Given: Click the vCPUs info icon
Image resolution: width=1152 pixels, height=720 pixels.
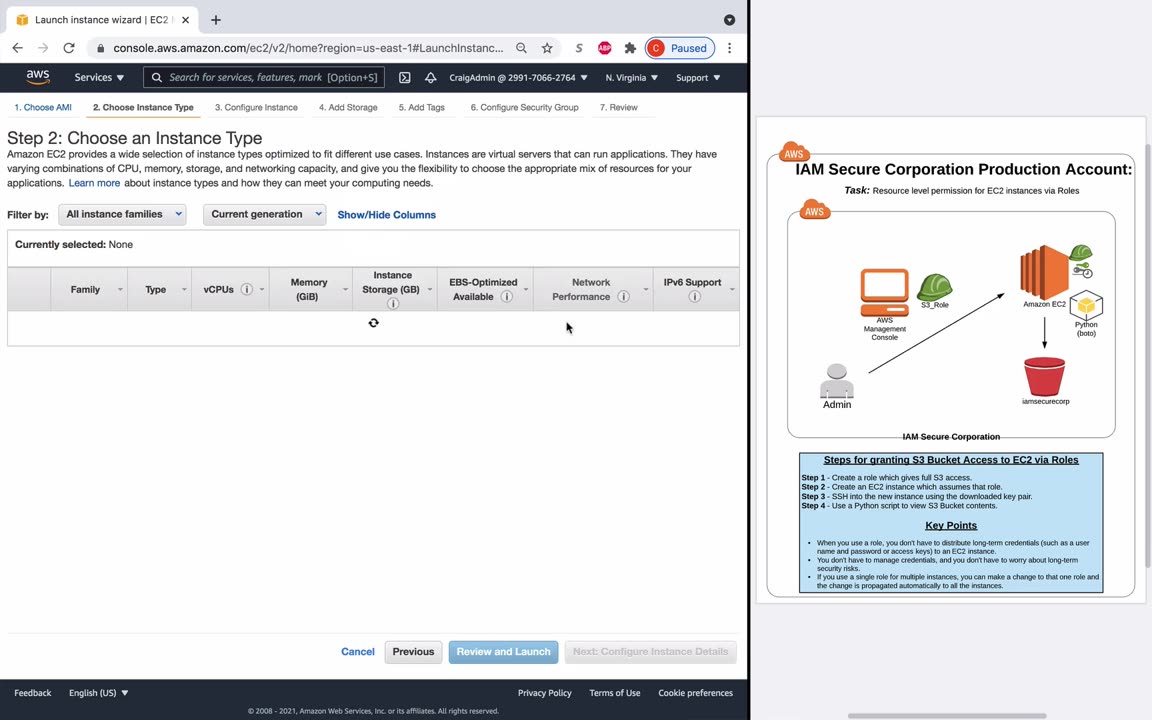Looking at the screenshot, I should [247, 289].
